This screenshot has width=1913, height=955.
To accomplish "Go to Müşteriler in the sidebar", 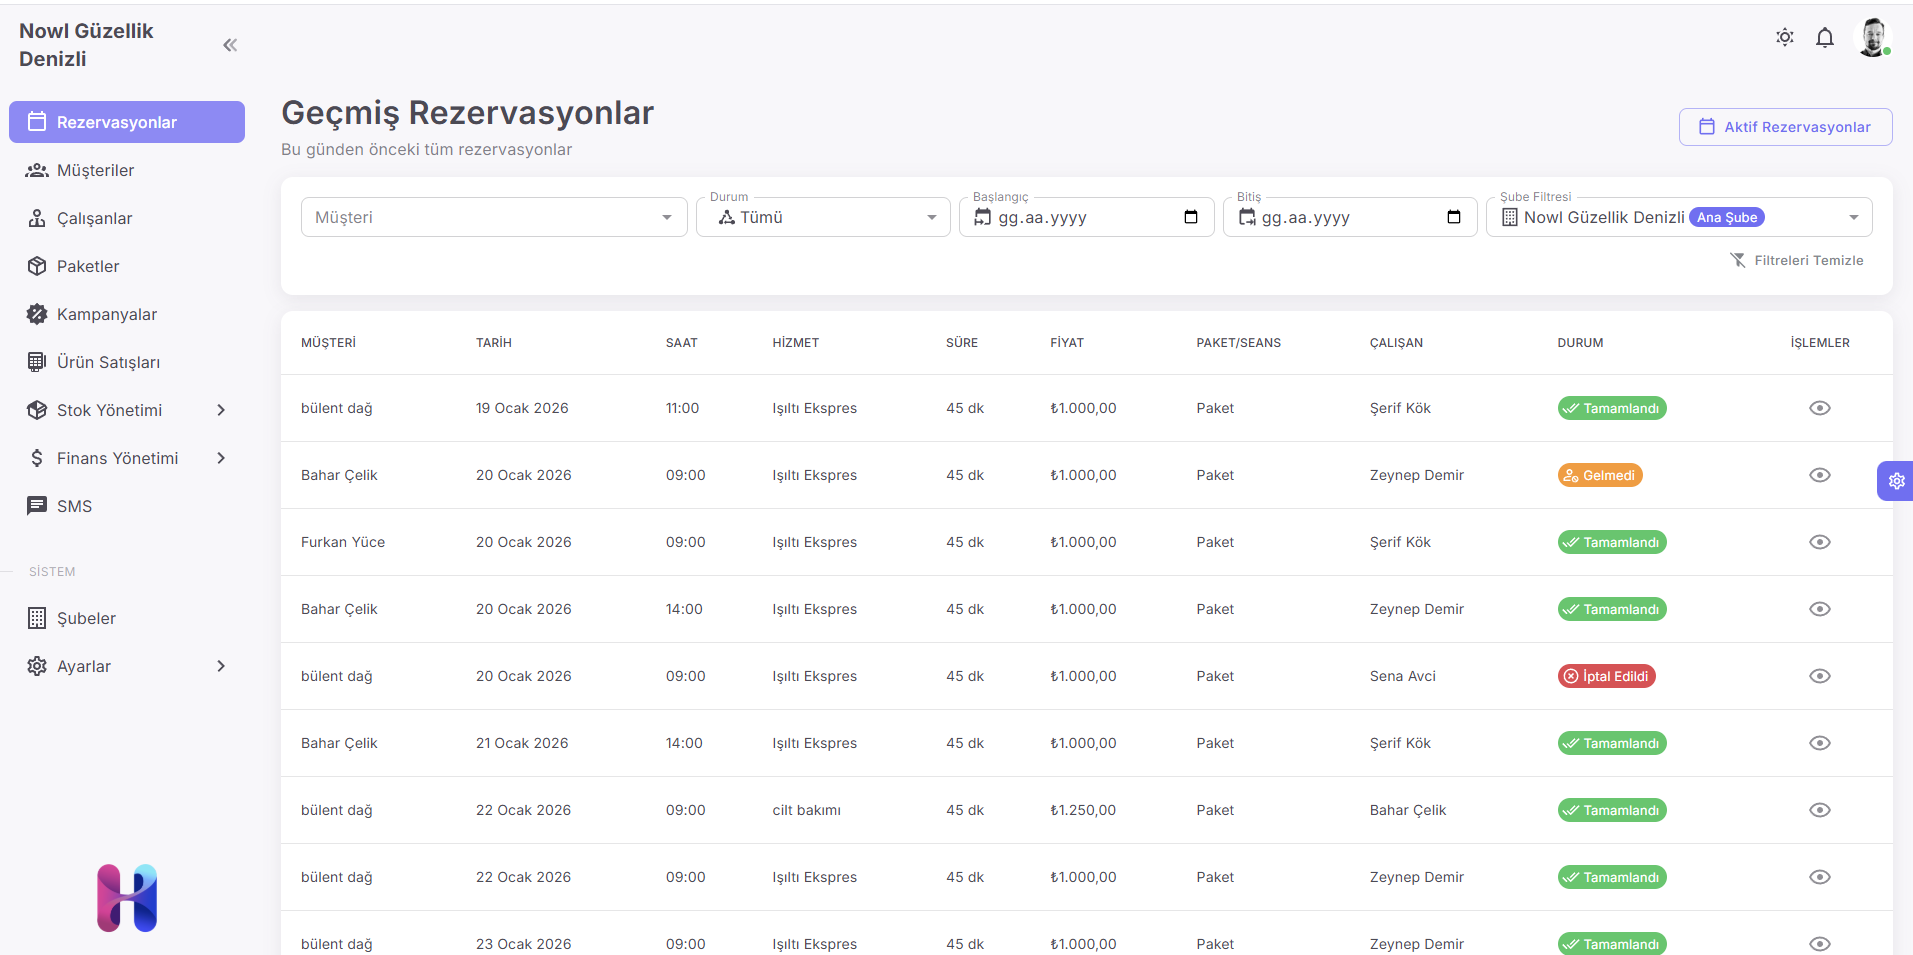I will coord(95,170).
